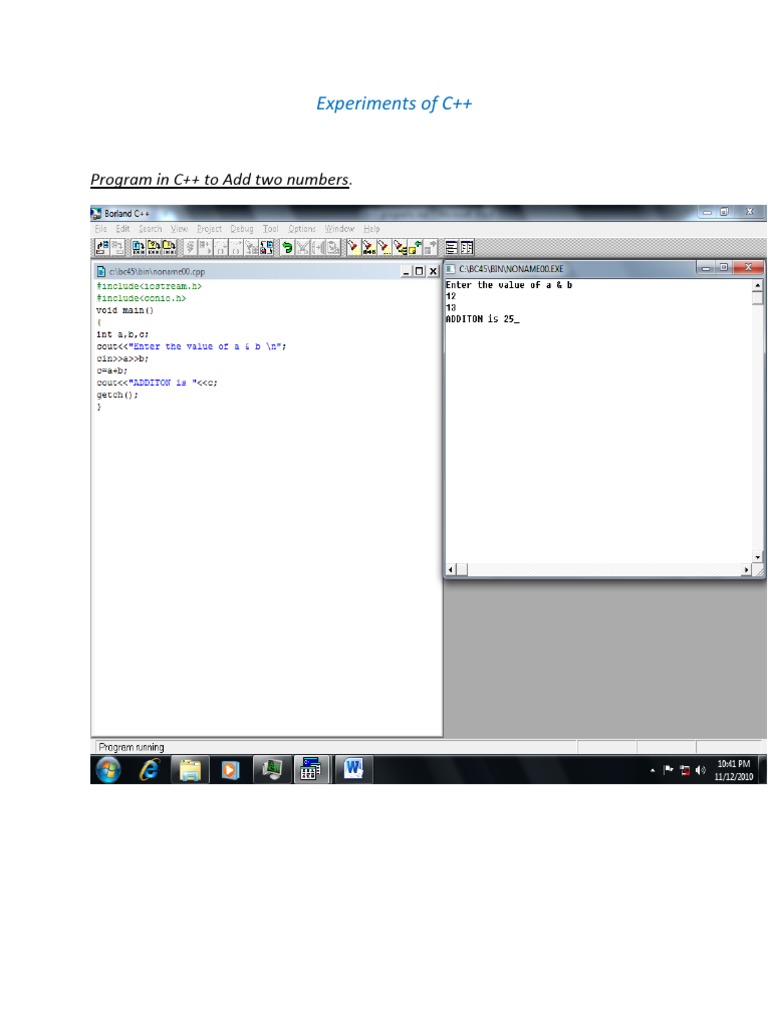Click console scrollbar up arrow

[758, 285]
